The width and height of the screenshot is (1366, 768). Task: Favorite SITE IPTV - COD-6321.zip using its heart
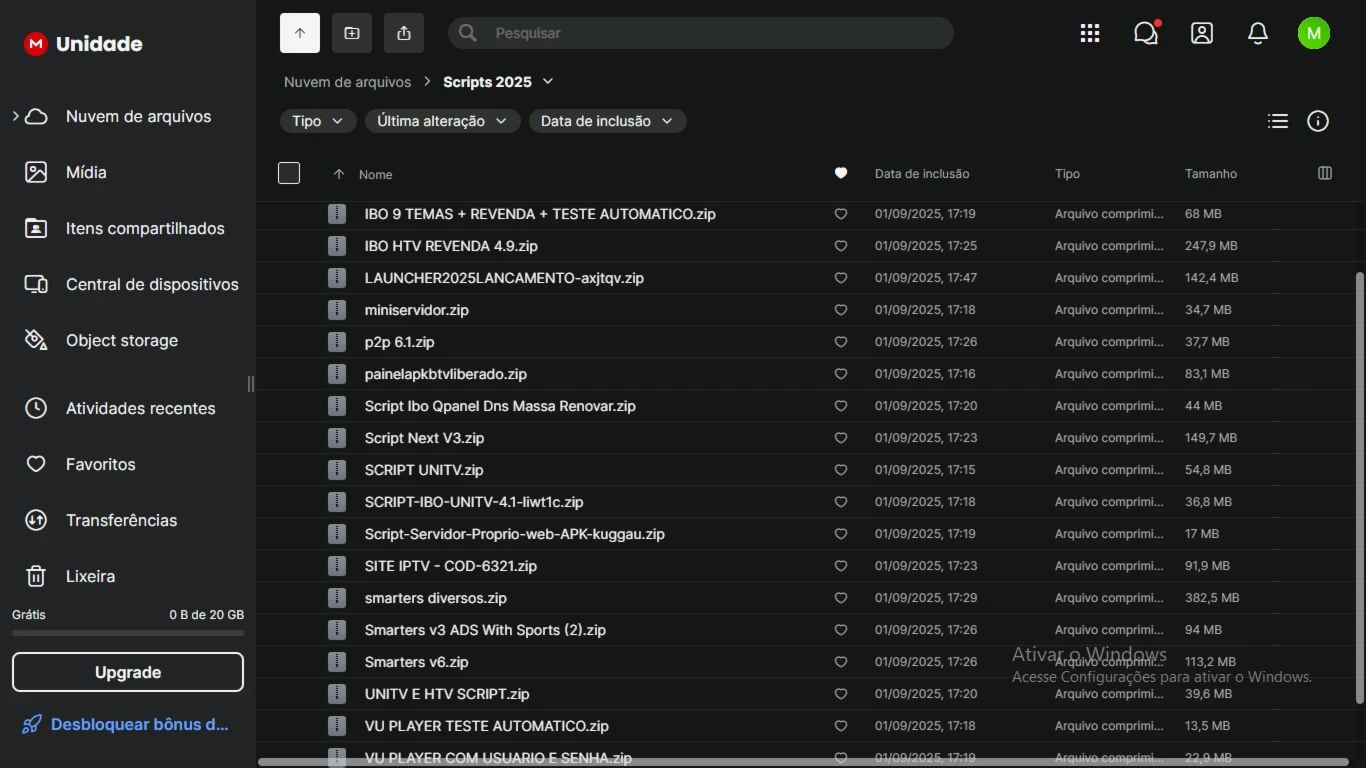tap(841, 566)
